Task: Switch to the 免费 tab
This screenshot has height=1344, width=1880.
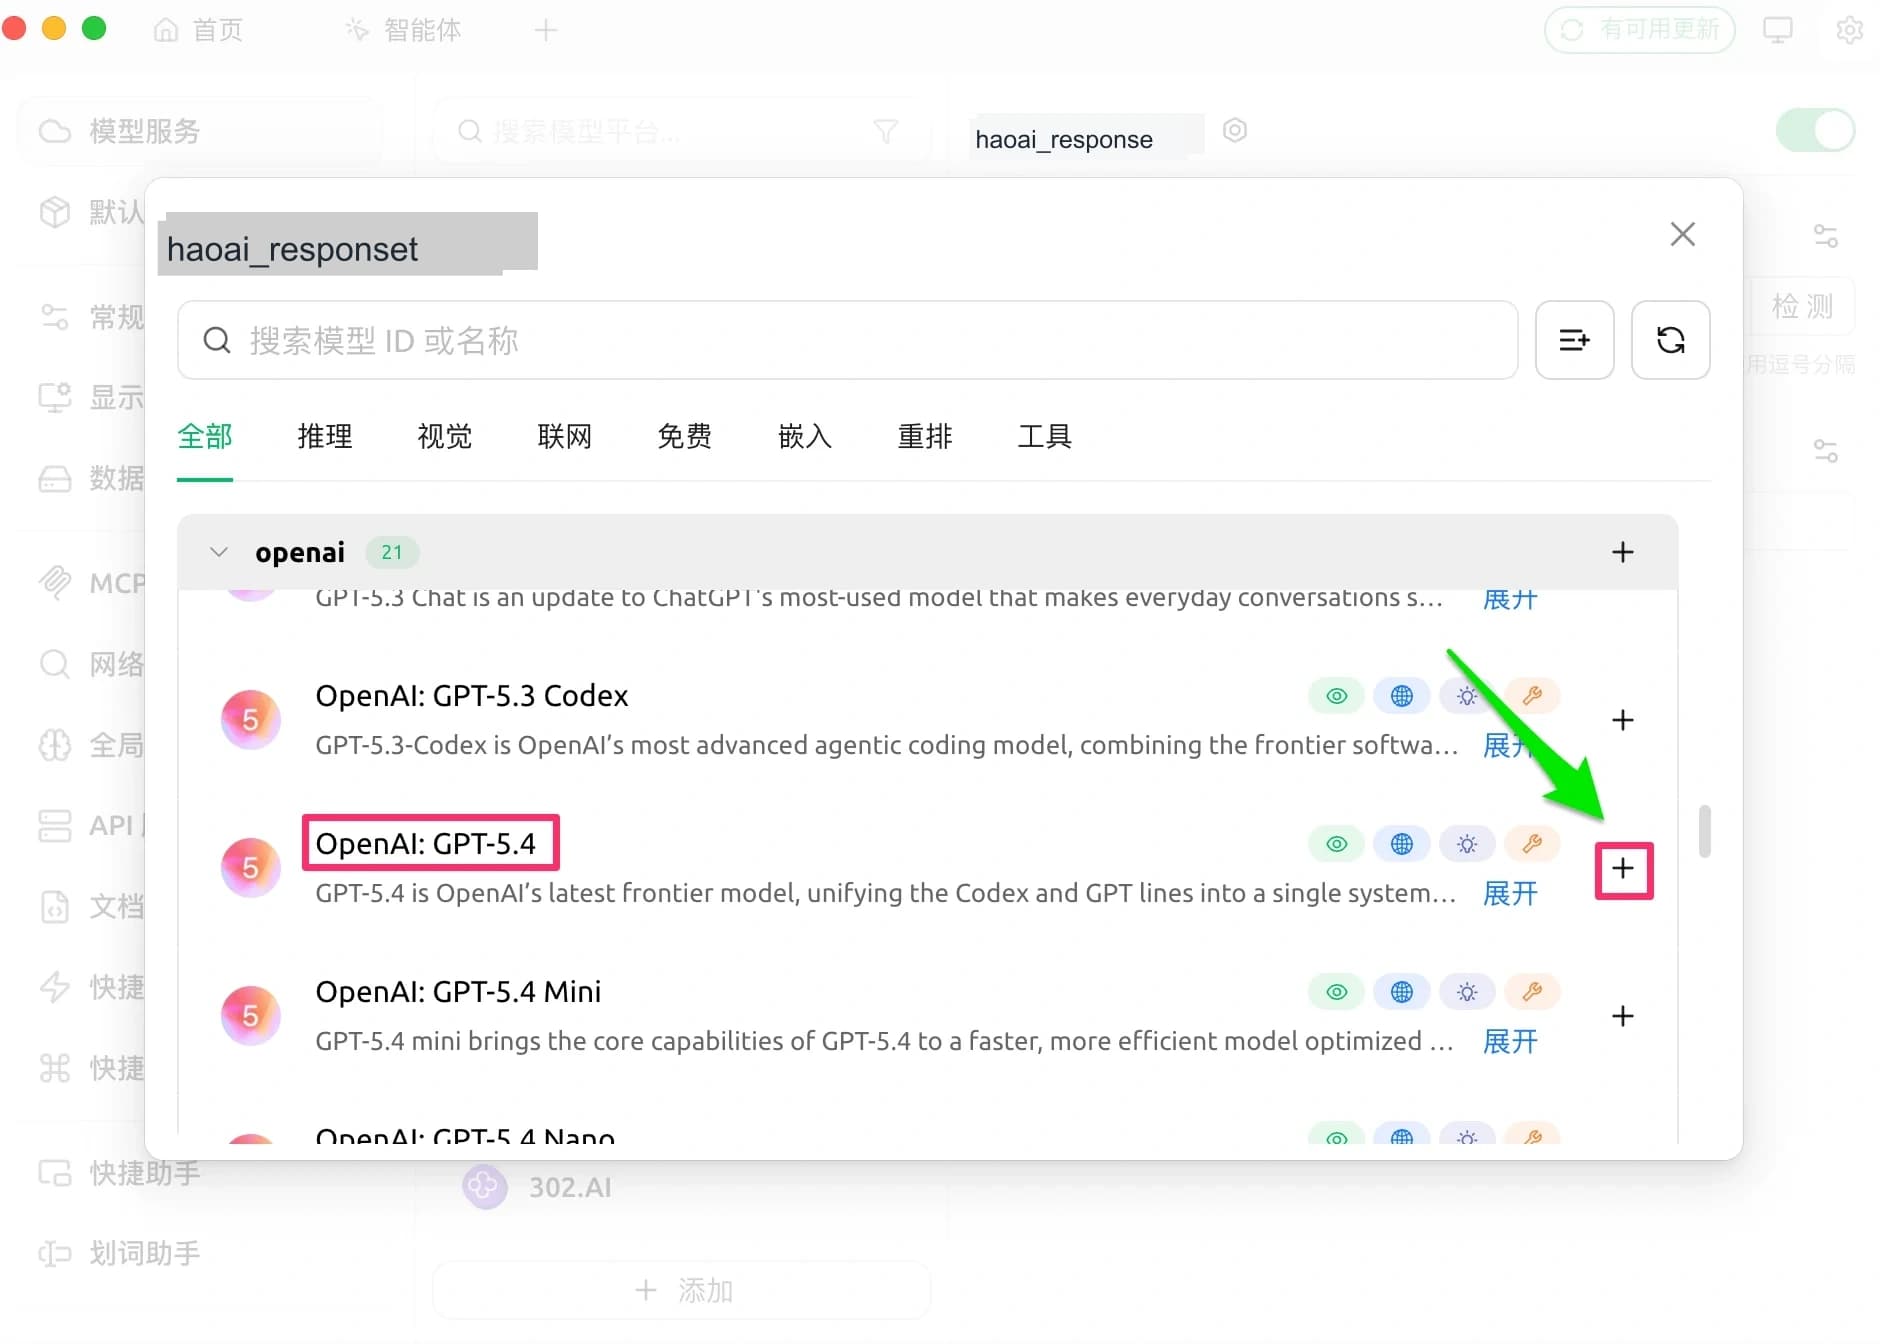Action: pos(685,436)
